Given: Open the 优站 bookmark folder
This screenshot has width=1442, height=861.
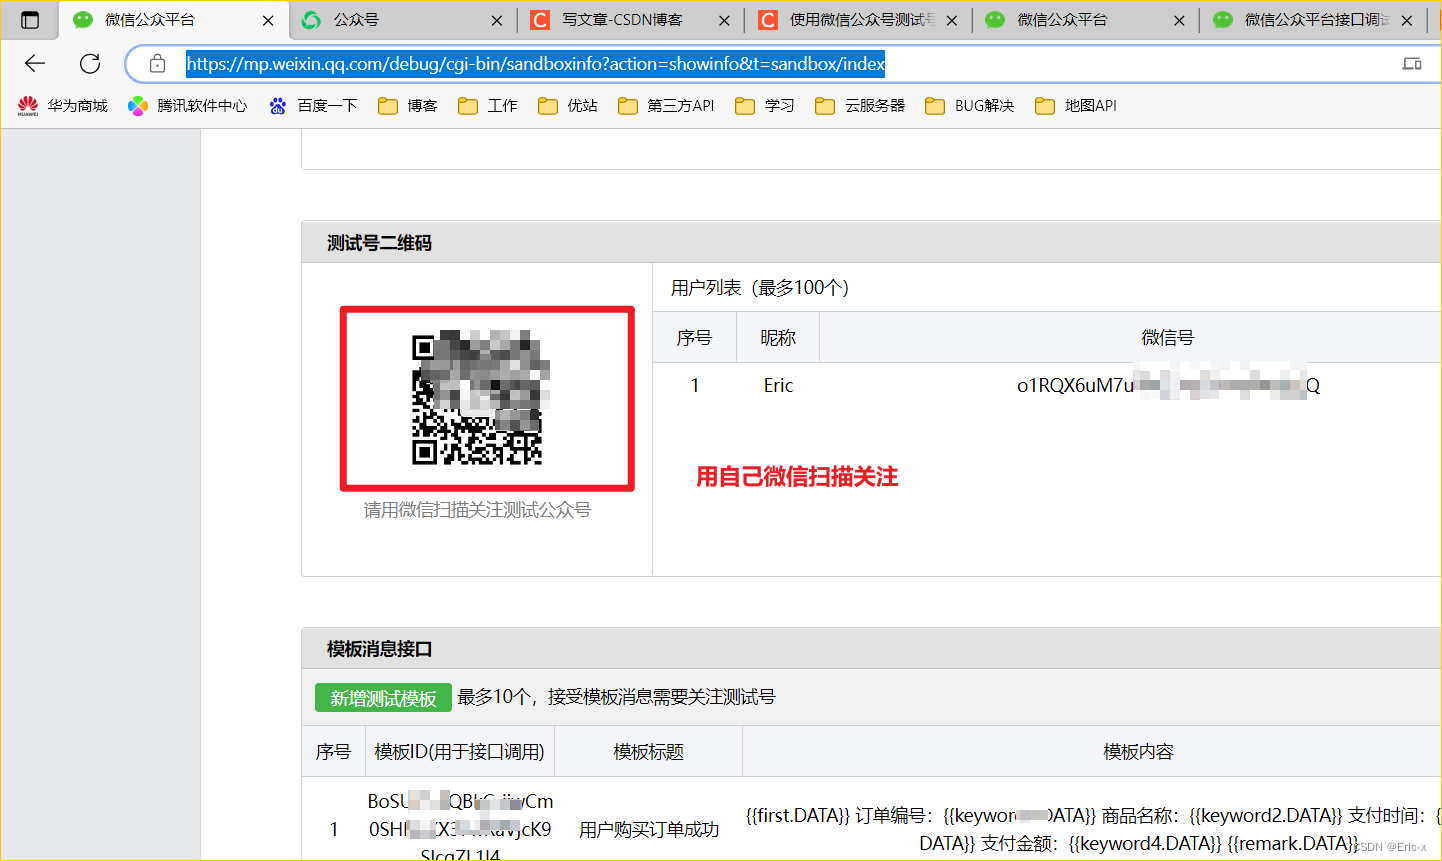Looking at the screenshot, I should (568, 106).
